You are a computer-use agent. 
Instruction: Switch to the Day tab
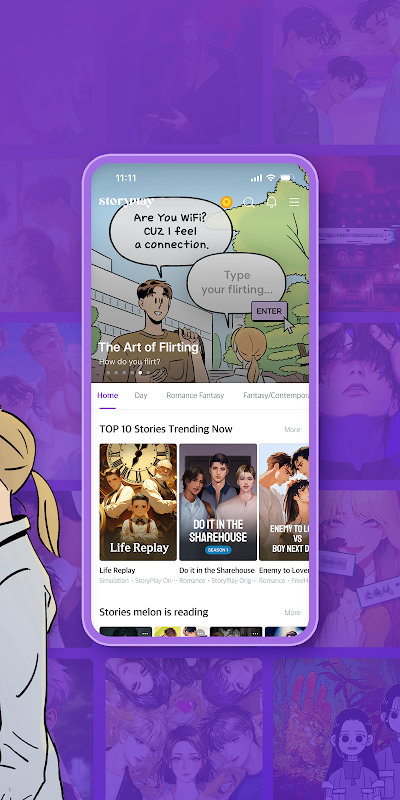click(x=141, y=395)
